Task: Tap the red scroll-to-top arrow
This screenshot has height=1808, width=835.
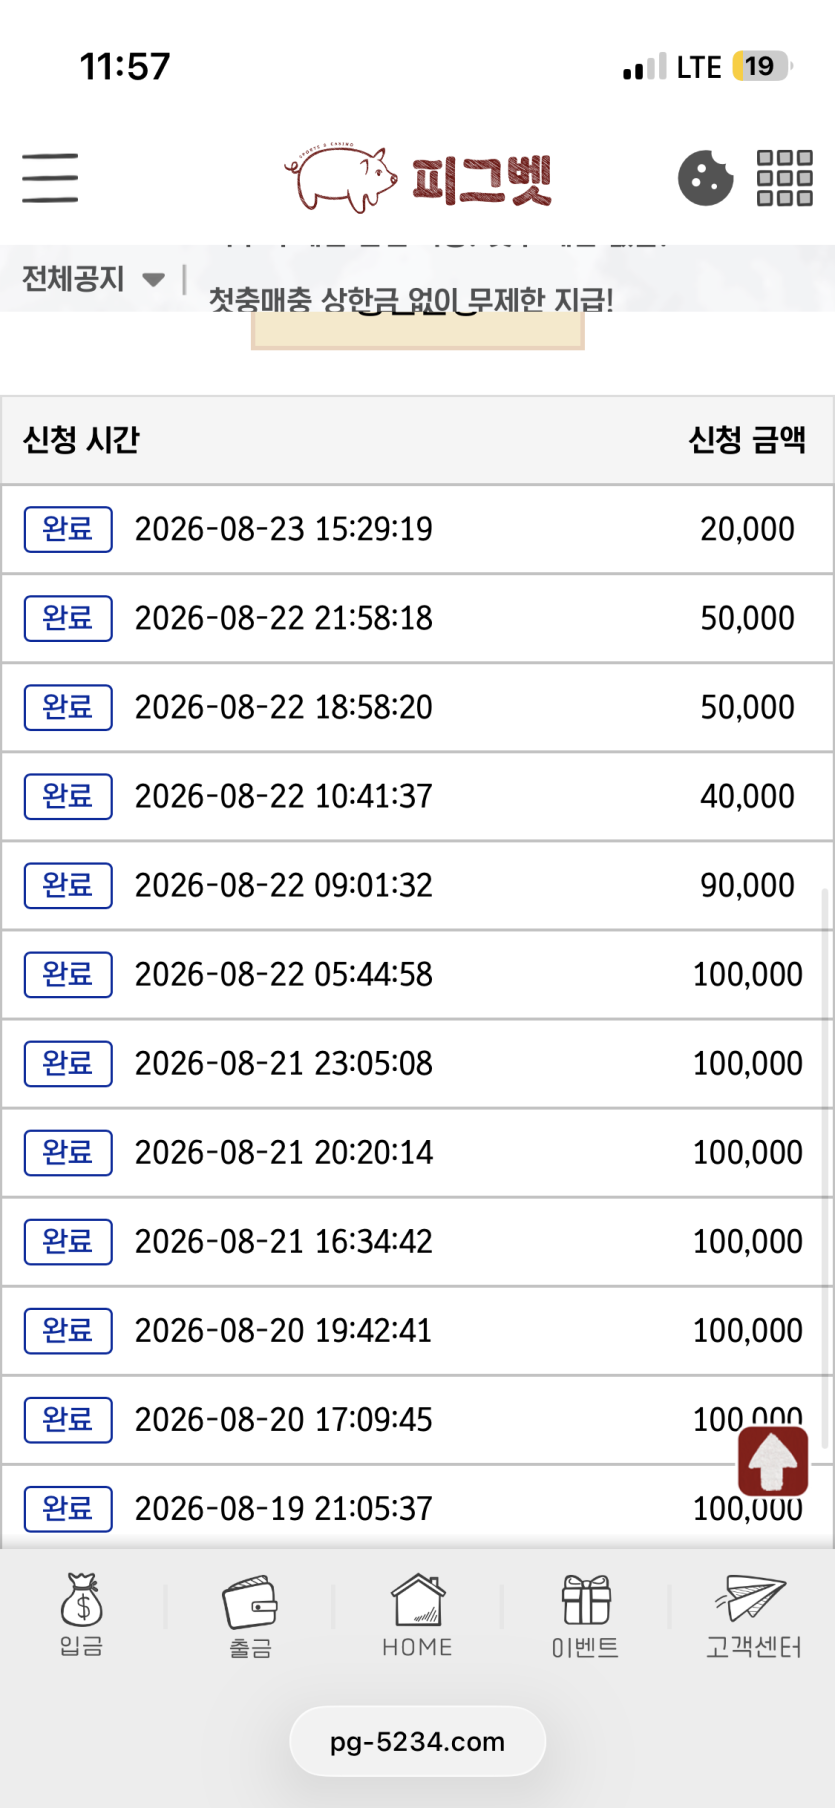Action: [x=773, y=1461]
